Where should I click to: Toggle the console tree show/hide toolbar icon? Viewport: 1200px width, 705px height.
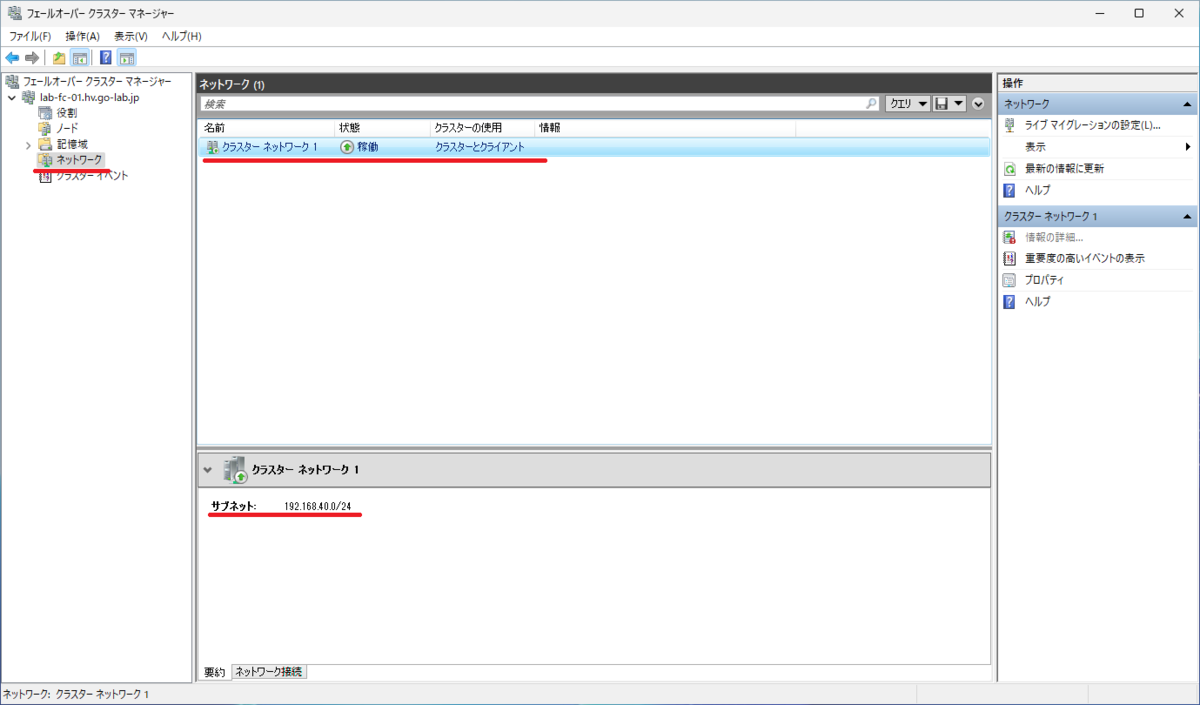click(79, 57)
